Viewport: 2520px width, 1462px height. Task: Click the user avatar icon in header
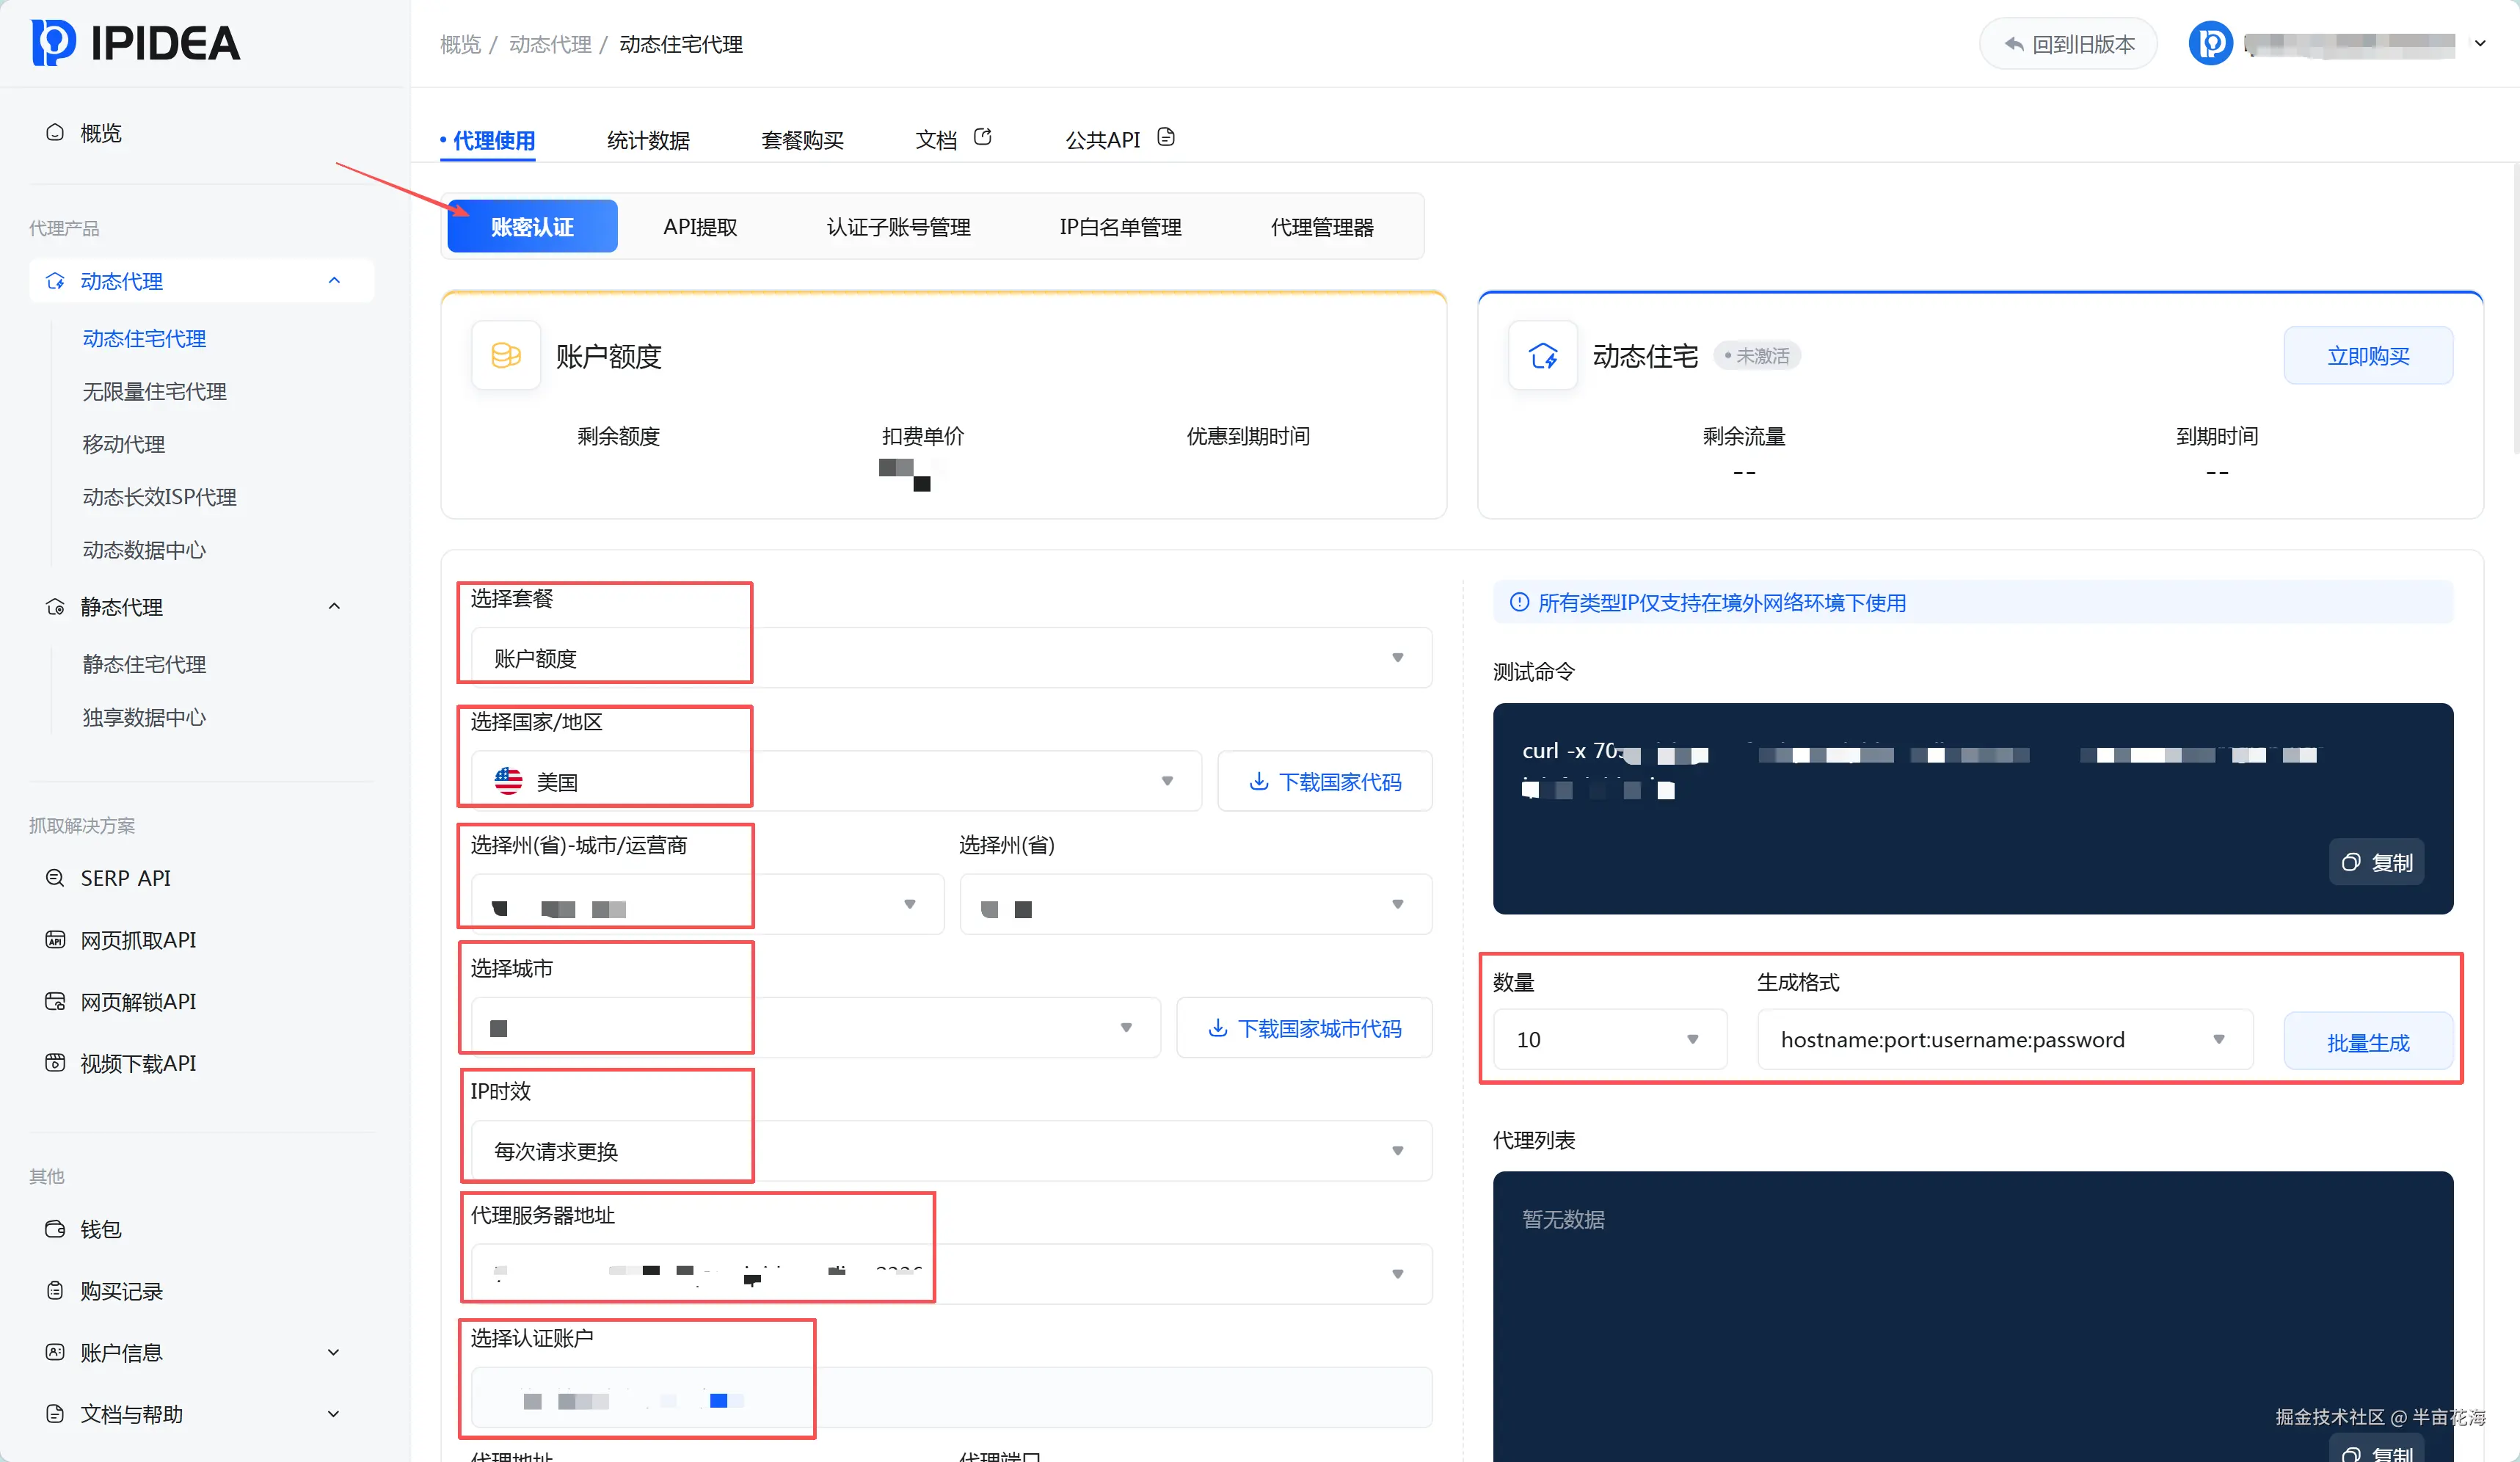coord(2210,44)
